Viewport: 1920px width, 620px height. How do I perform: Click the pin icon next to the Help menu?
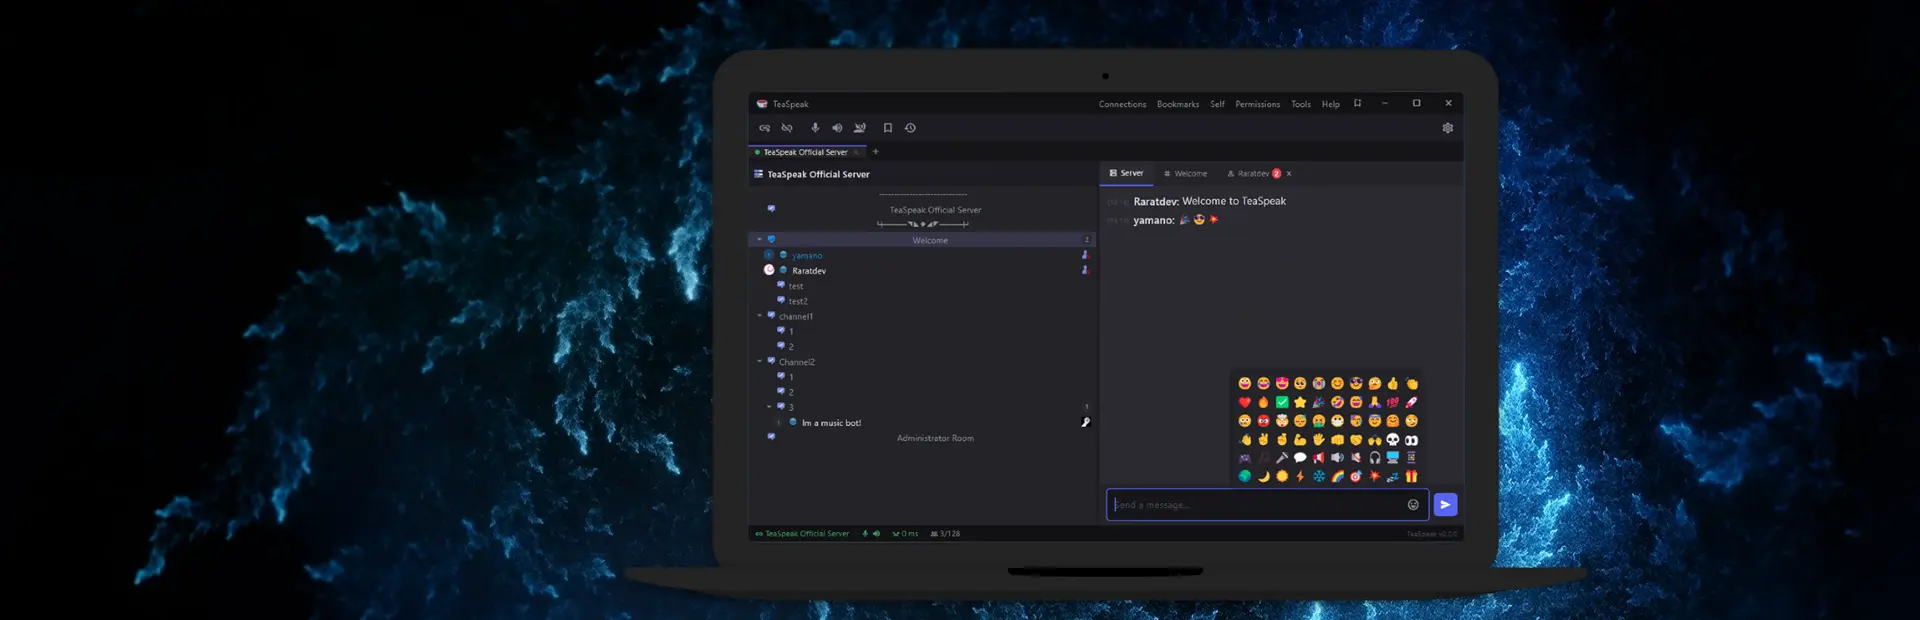tap(1357, 103)
